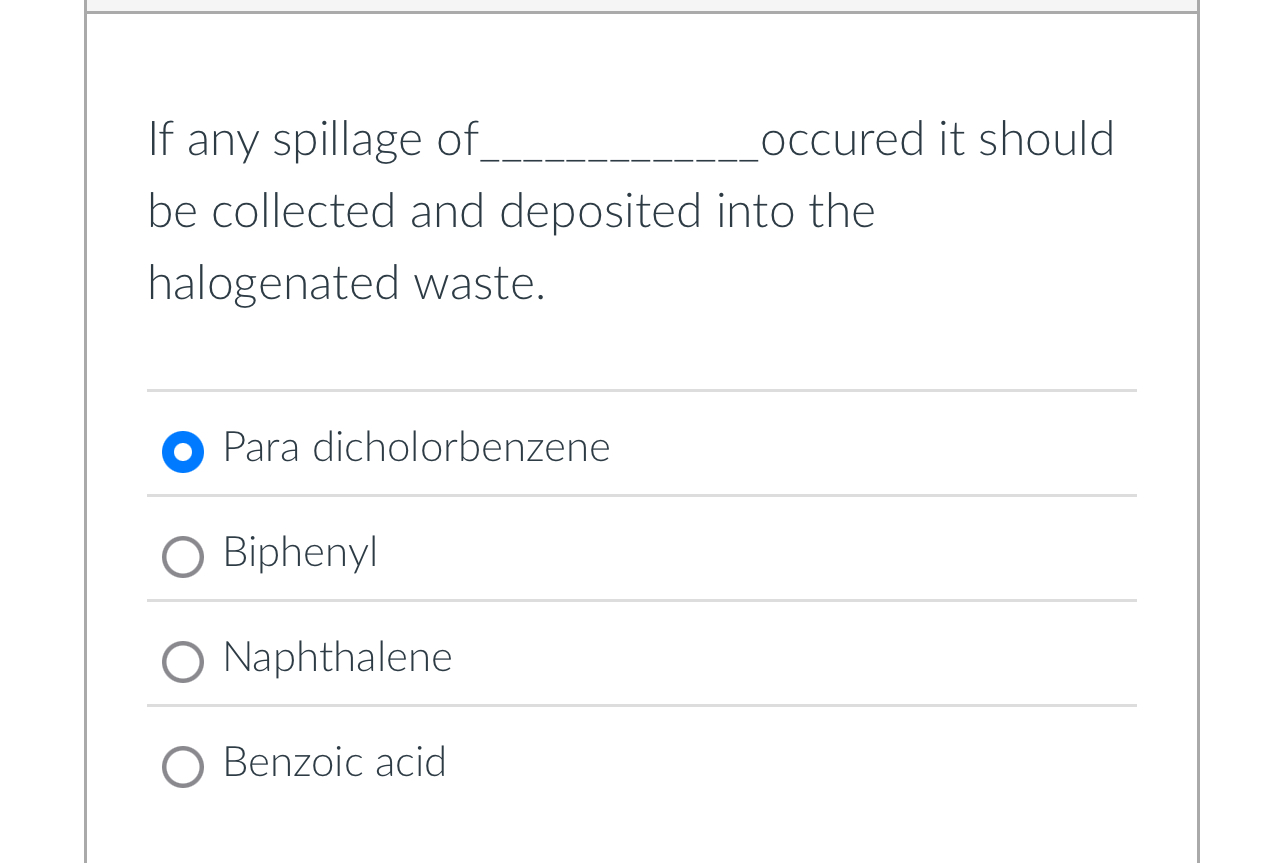The image size is (1284, 863).
Task: Click the blank underline in the question
Action: point(620,150)
